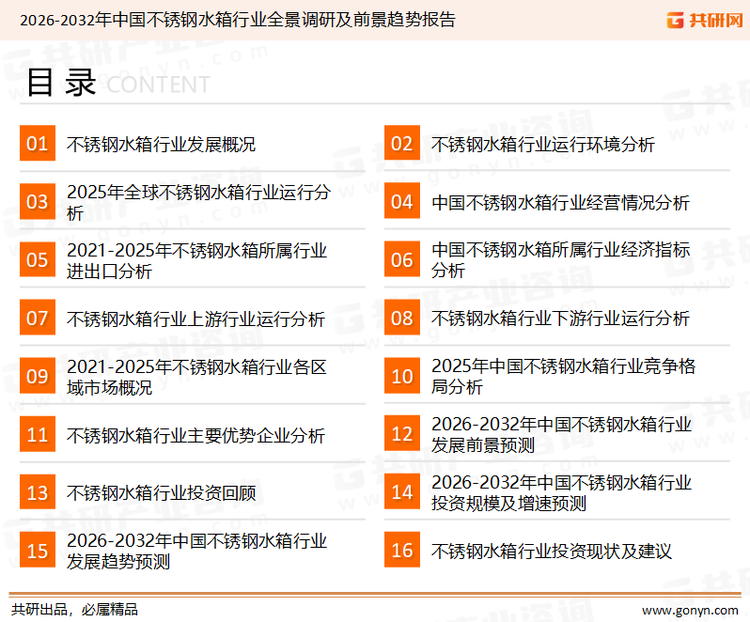Click the 目录 heading
750x622 pixels.
click(61, 83)
